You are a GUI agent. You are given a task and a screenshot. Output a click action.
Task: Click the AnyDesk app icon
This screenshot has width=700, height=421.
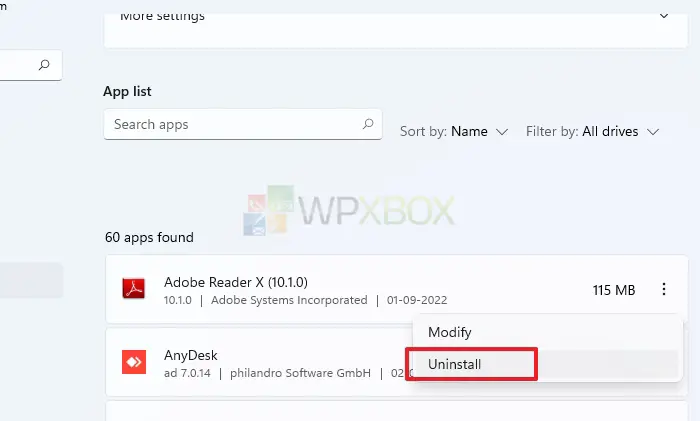[133, 362]
